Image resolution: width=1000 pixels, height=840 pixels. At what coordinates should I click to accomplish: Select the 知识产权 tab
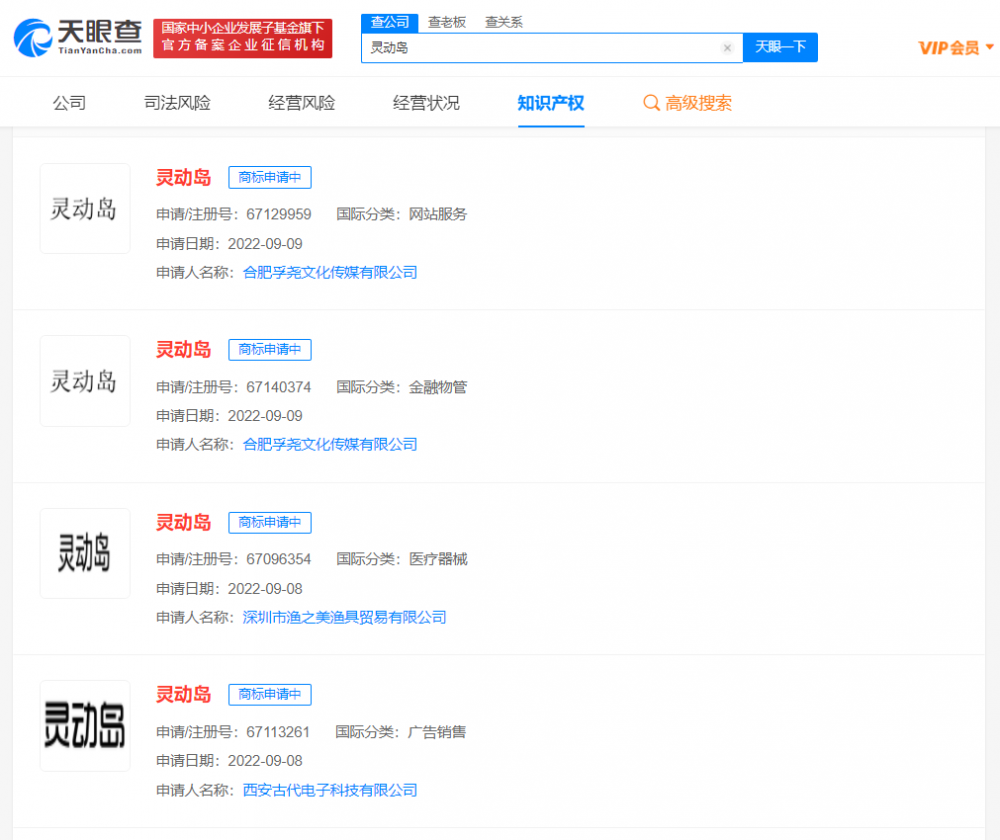point(551,103)
